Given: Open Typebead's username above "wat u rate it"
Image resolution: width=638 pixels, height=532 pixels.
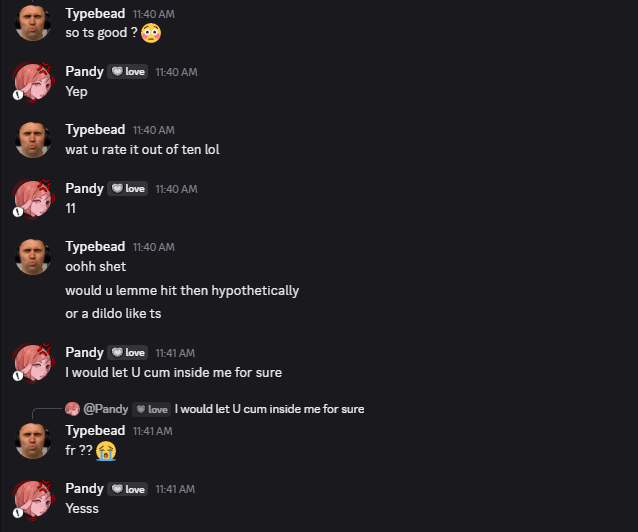Looking at the screenshot, I should (95, 130).
